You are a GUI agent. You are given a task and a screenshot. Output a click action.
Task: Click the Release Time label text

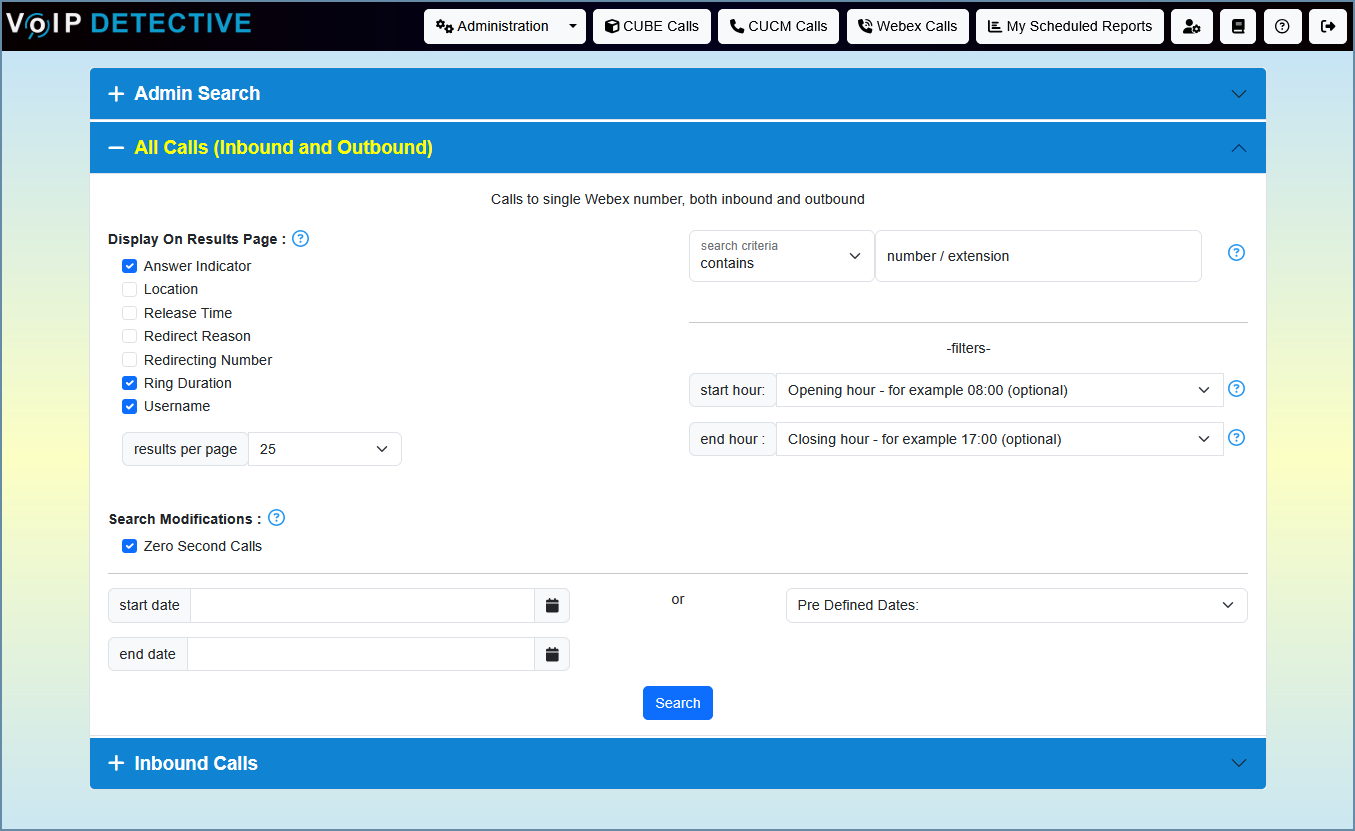coord(188,313)
